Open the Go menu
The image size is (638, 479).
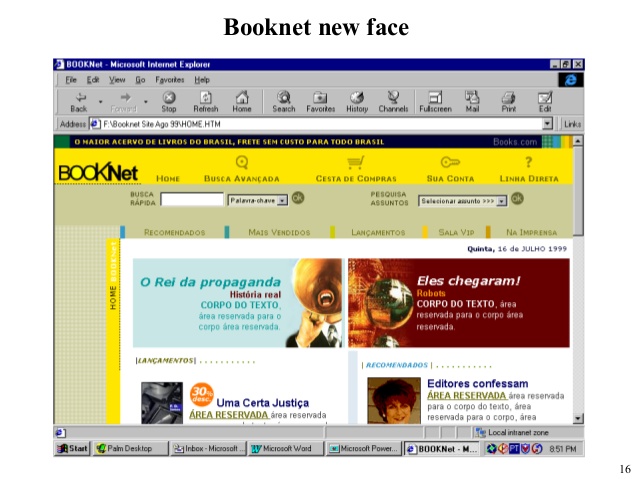[140, 80]
